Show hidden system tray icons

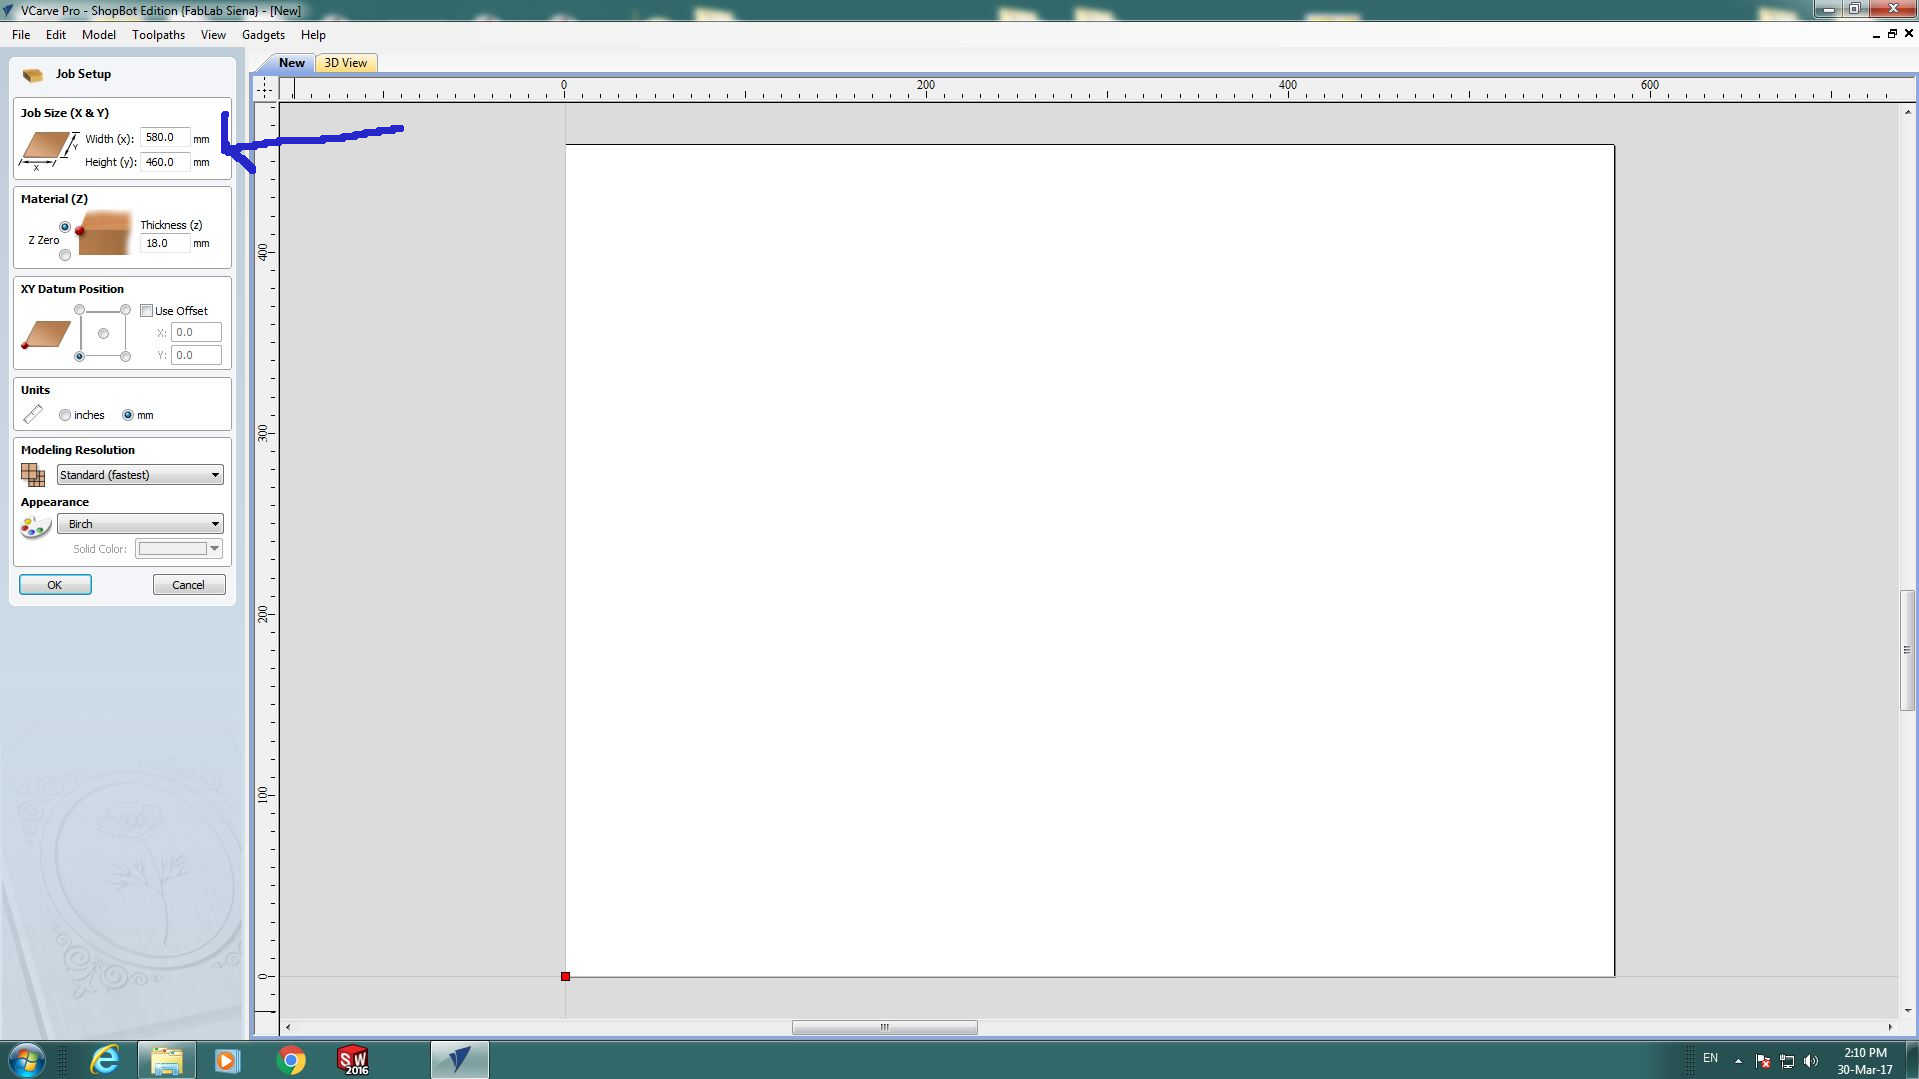tap(1738, 1061)
